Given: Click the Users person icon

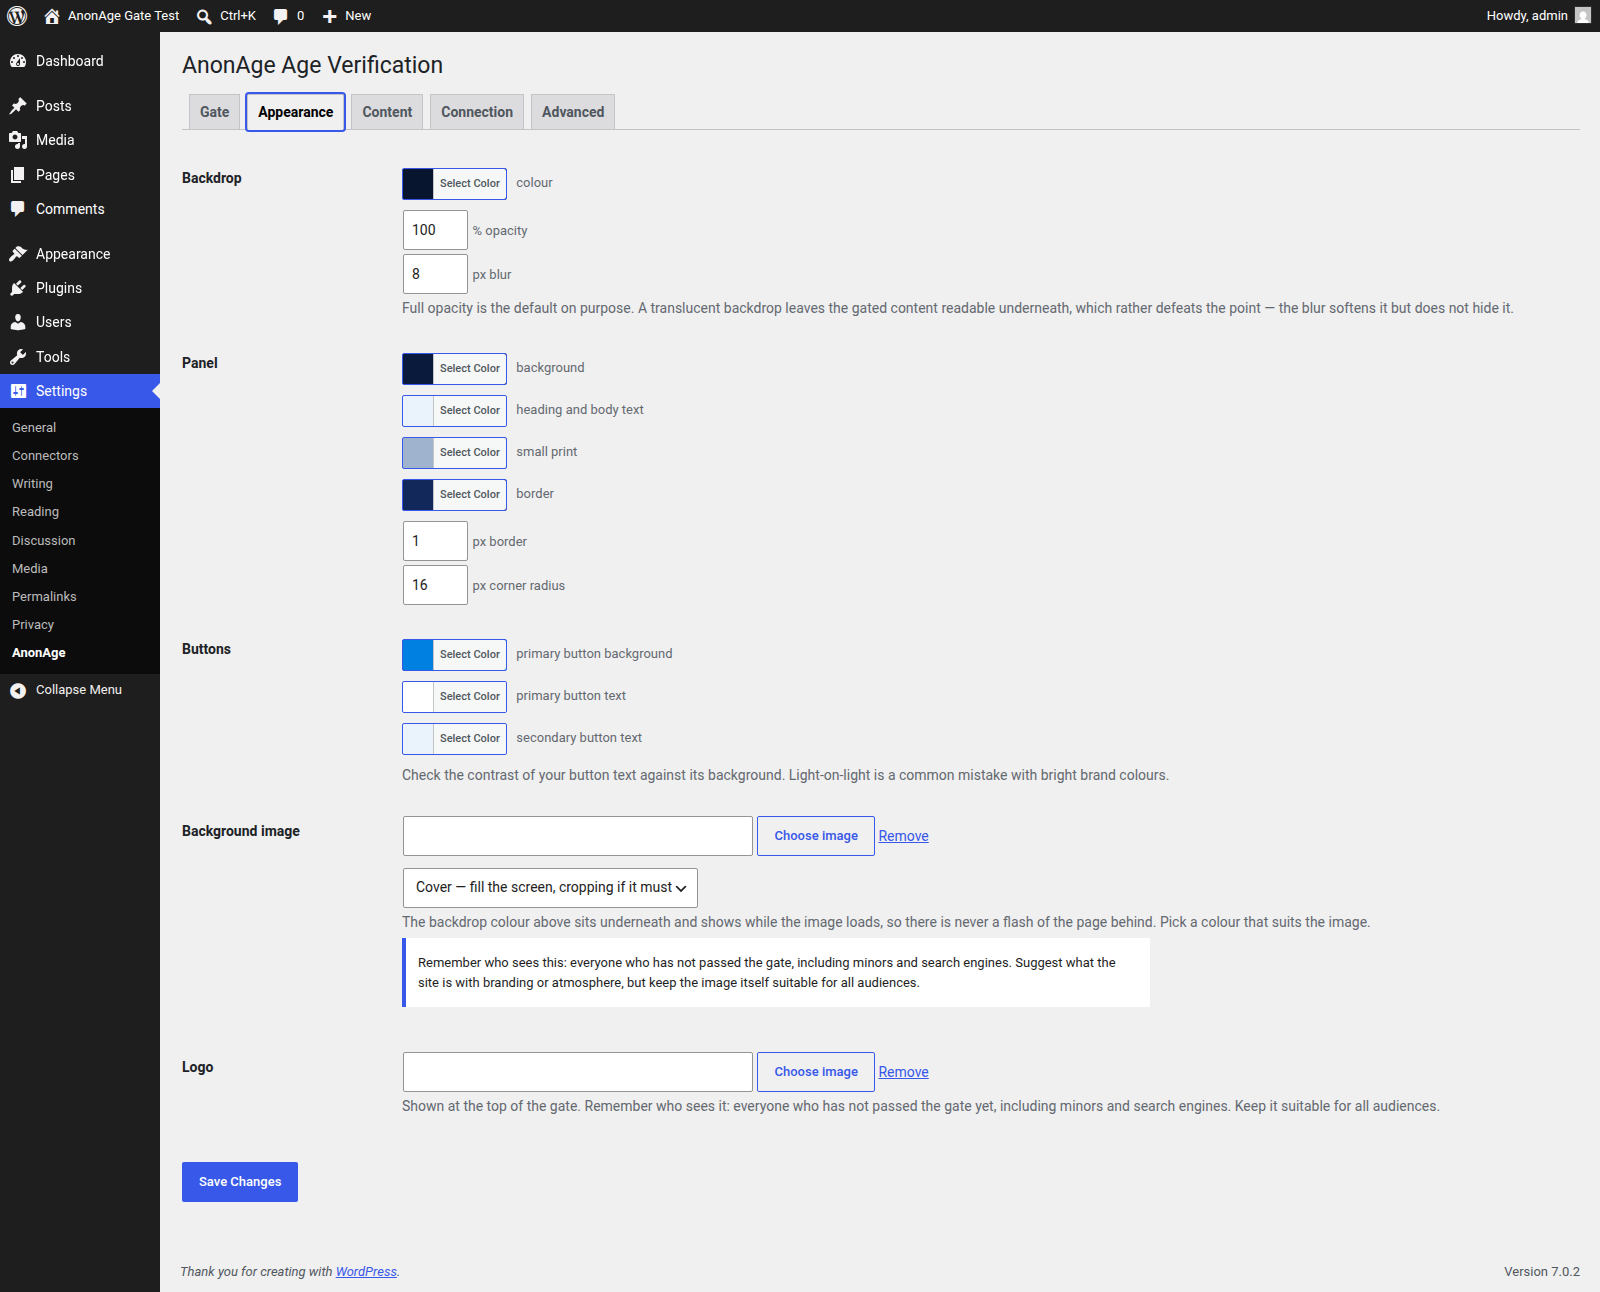Looking at the screenshot, I should pos(18,322).
